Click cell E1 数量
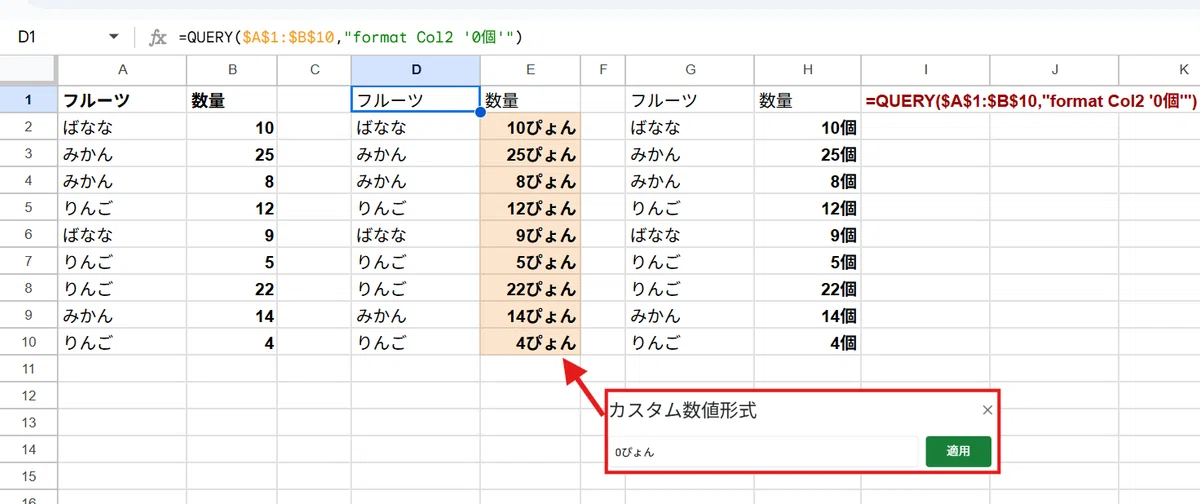Image resolution: width=1200 pixels, height=504 pixels. coord(530,100)
